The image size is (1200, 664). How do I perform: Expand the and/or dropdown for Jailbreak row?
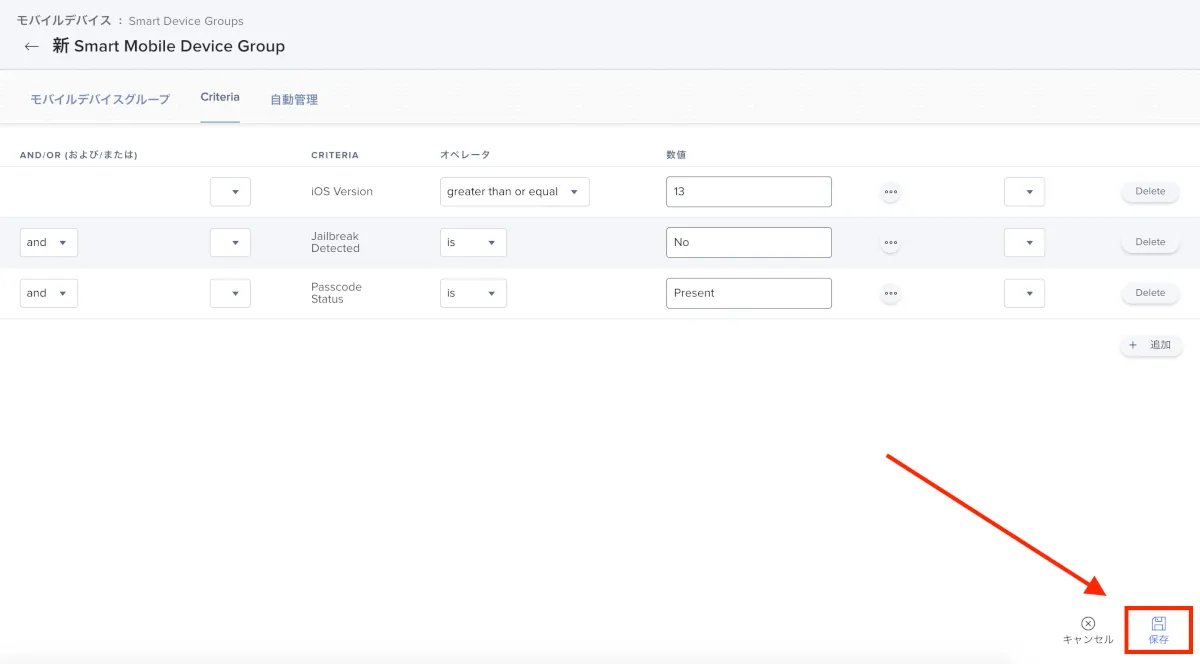[48, 243]
